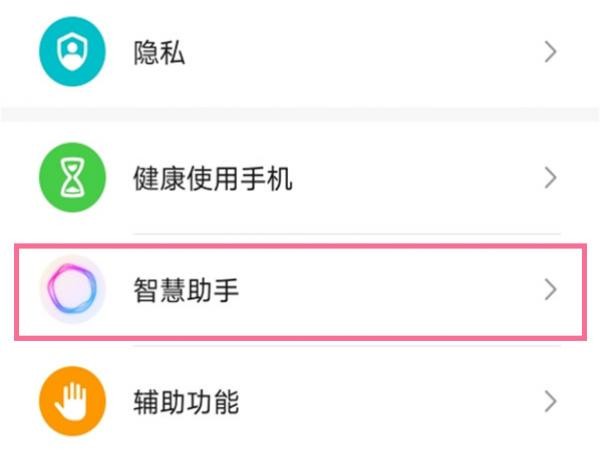The image size is (600, 450).
Task: Tap the orange hand Accessibility icon
Action: click(72, 401)
